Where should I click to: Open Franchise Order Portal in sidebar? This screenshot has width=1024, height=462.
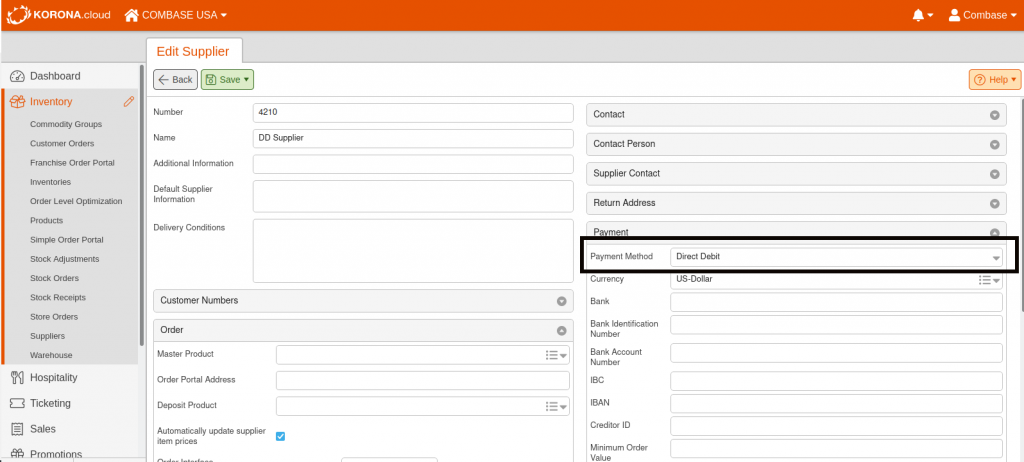click(x=72, y=163)
